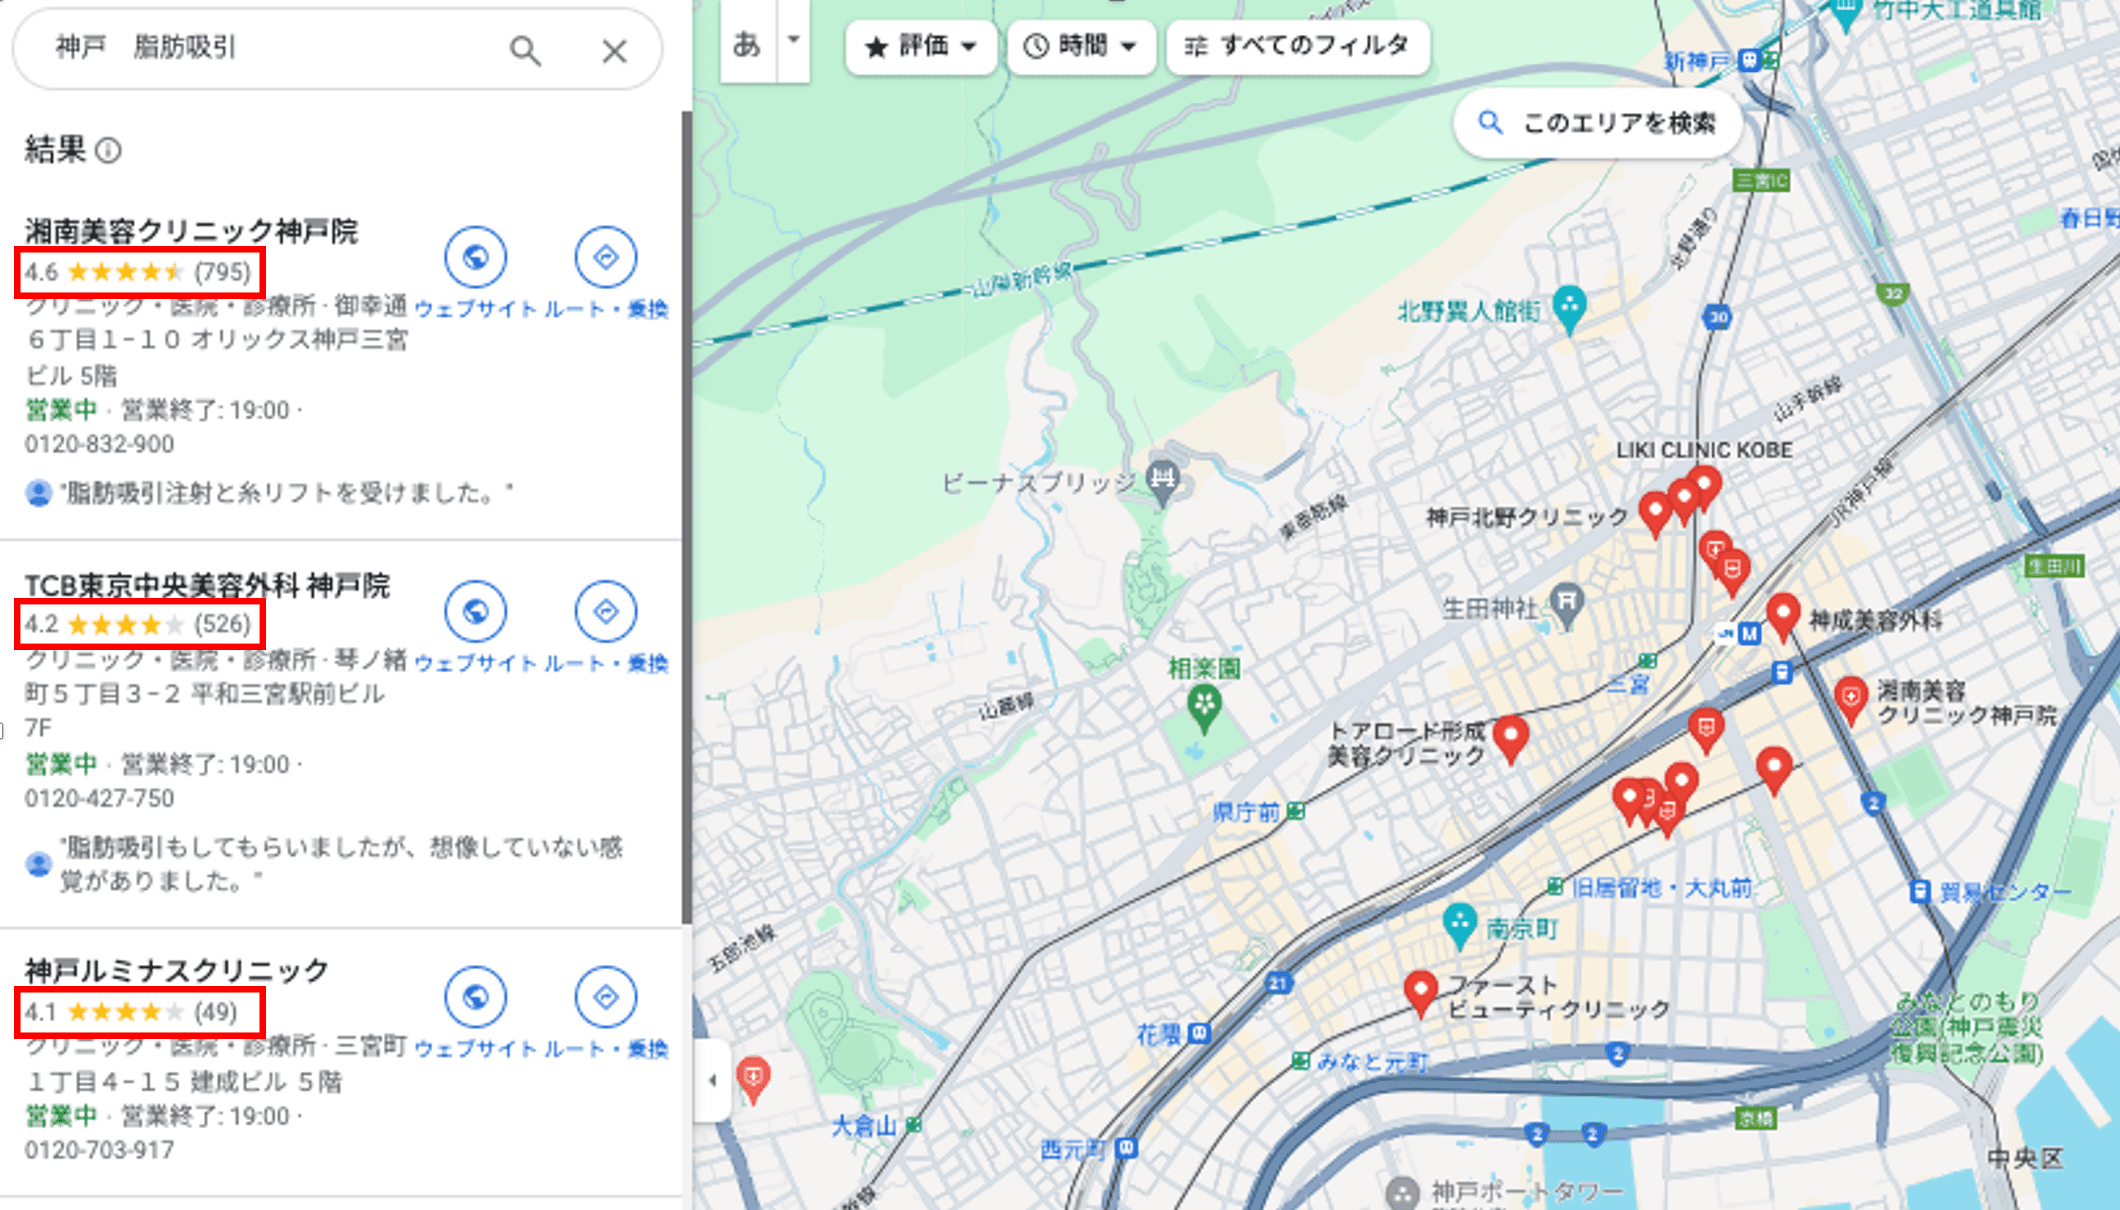2120x1210 pixels.
Task: Expand the input mode dropdown arrow
Action: click(x=793, y=40)
